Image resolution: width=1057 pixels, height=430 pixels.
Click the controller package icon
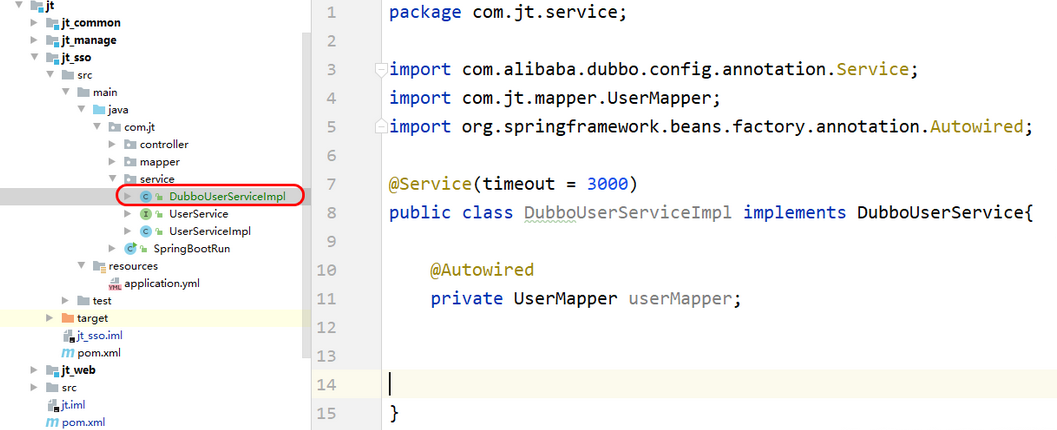point(130,144)
